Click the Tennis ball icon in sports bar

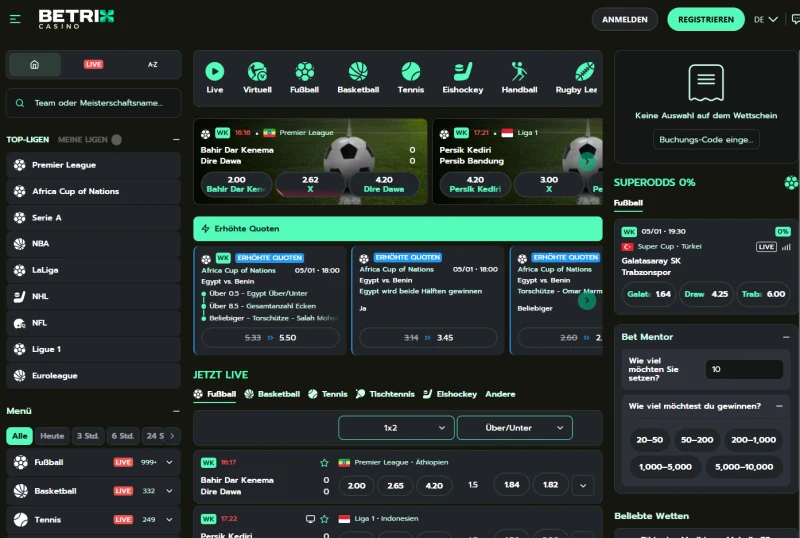coord(410,72)
